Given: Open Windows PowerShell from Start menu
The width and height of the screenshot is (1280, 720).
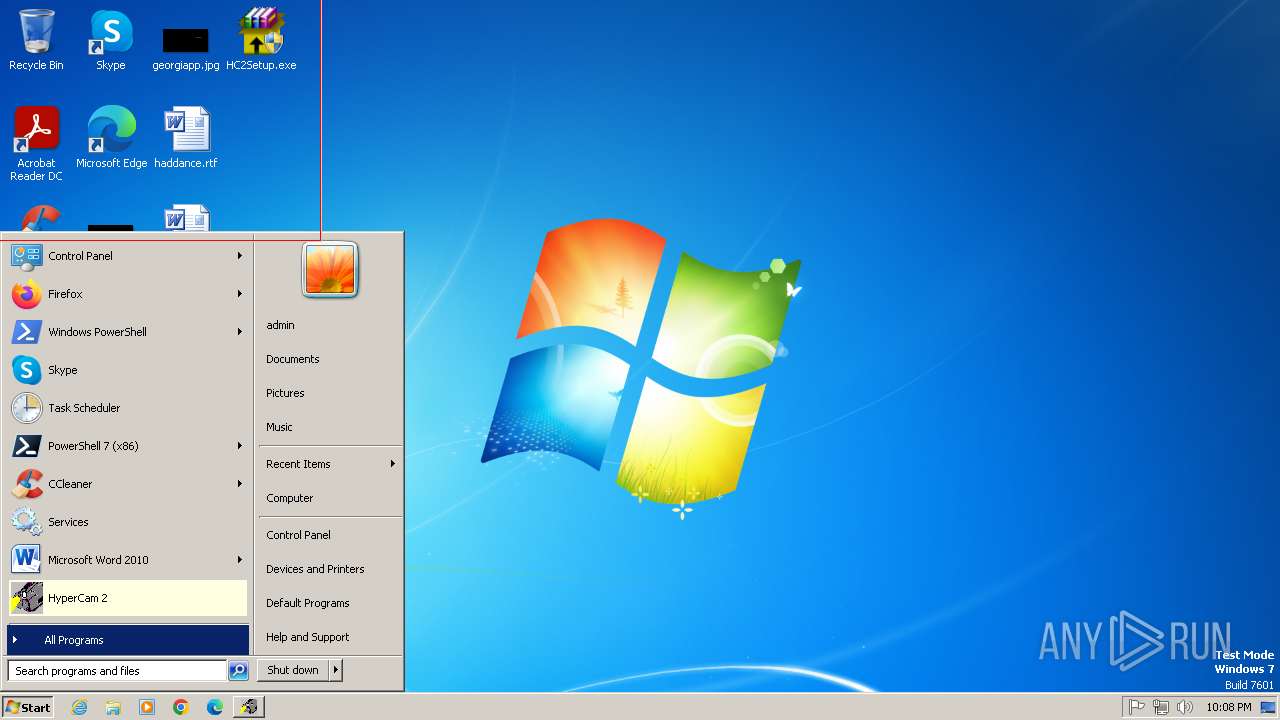Looking at the screenshot, I should tap(127, 332).
